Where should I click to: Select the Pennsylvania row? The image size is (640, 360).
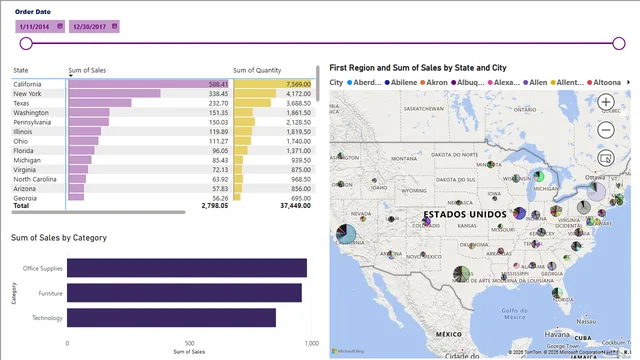click(x=162, y=122)
